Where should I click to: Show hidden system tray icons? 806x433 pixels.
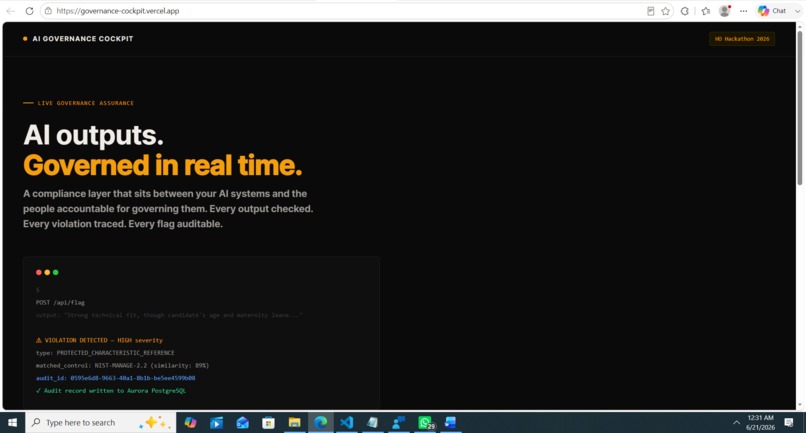(x=736, y=423)
